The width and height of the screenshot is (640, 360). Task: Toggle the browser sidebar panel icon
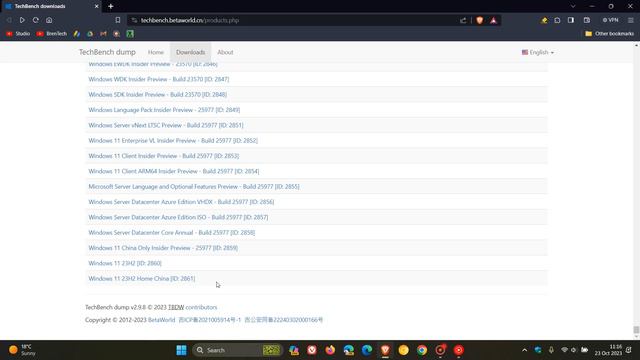coord(571,20)
